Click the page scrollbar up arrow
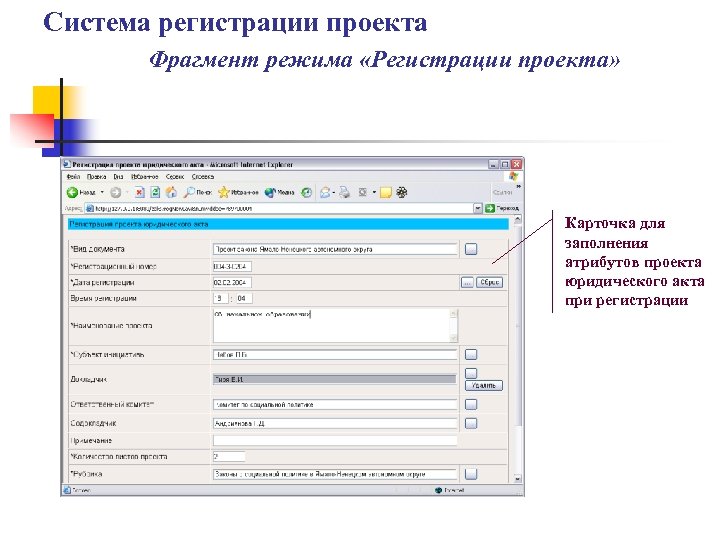Screen dimensions: 720x540 tap(518, 220)
